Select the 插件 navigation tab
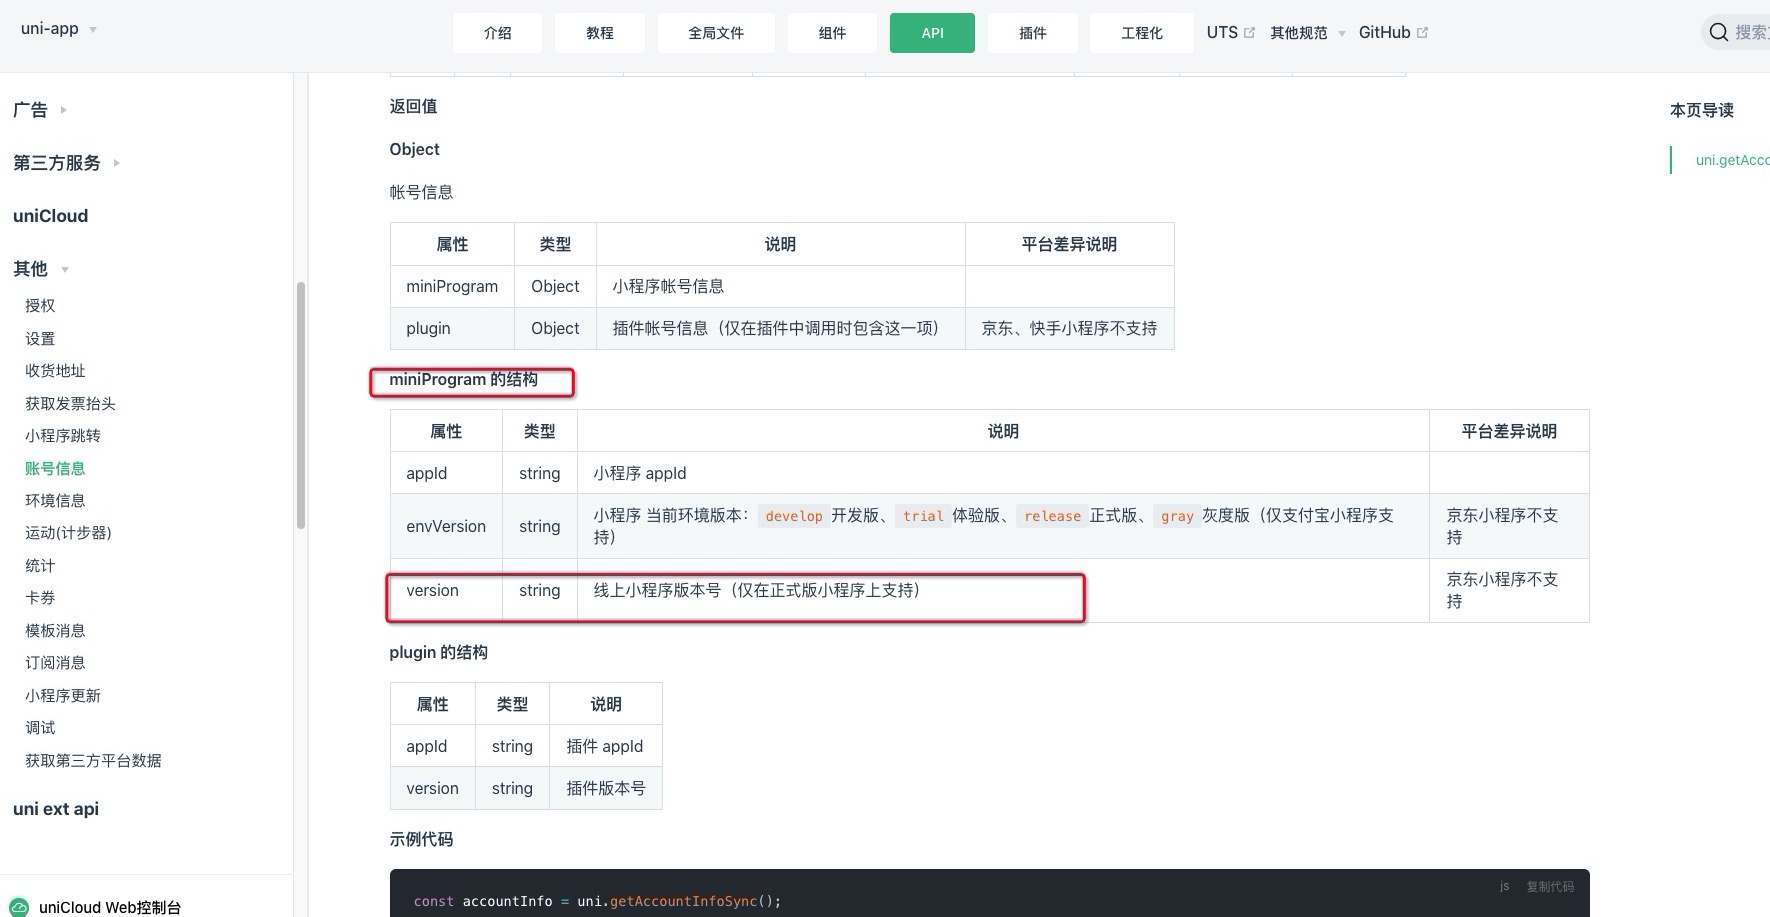The width and height of the screenshot is (1770, 917). [1032, 33]
